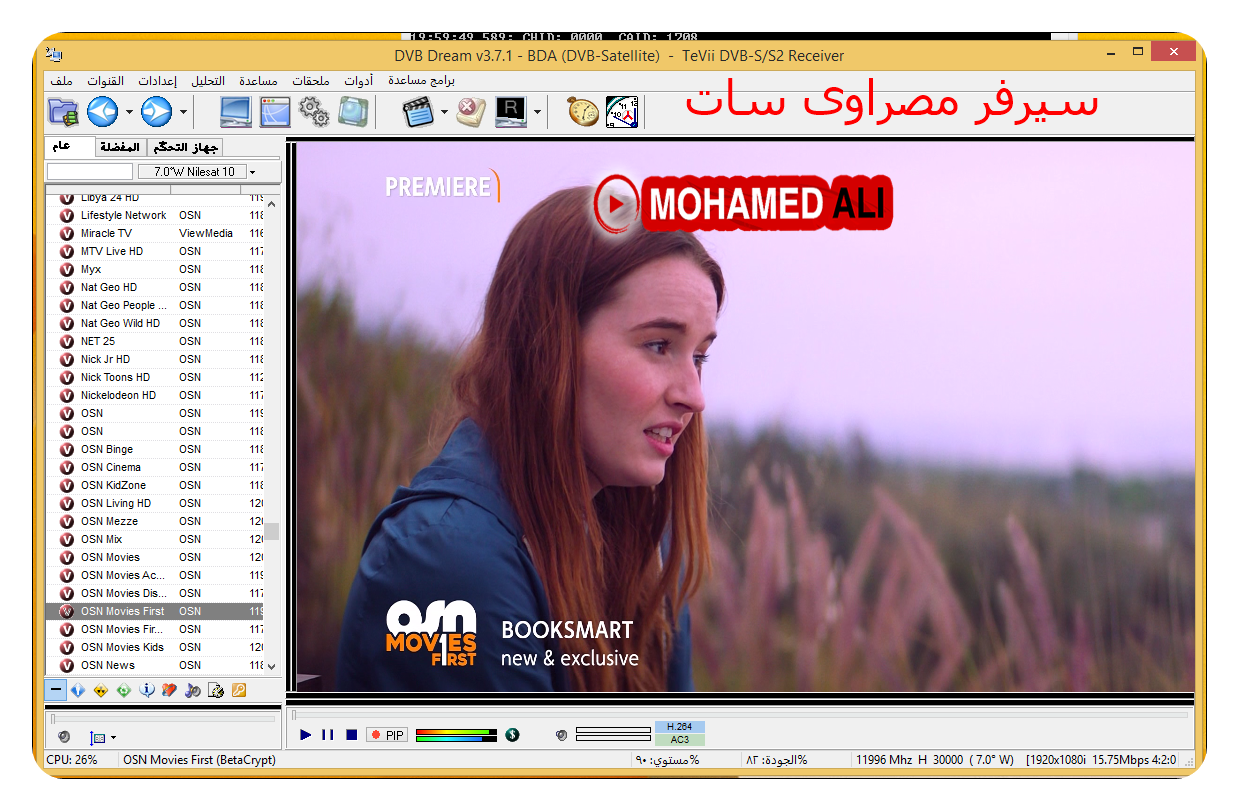Click the red X disk icon
Viewport: 1239px width, 811px height.
(x=472, y=112)
